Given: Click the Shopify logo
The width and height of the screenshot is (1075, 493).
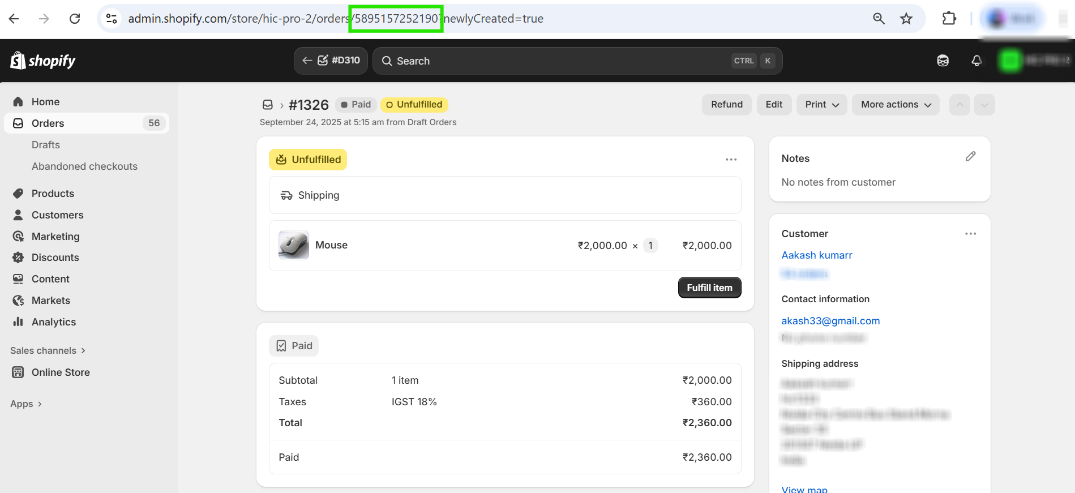Looking at the screenshot, I should [43, 61].
